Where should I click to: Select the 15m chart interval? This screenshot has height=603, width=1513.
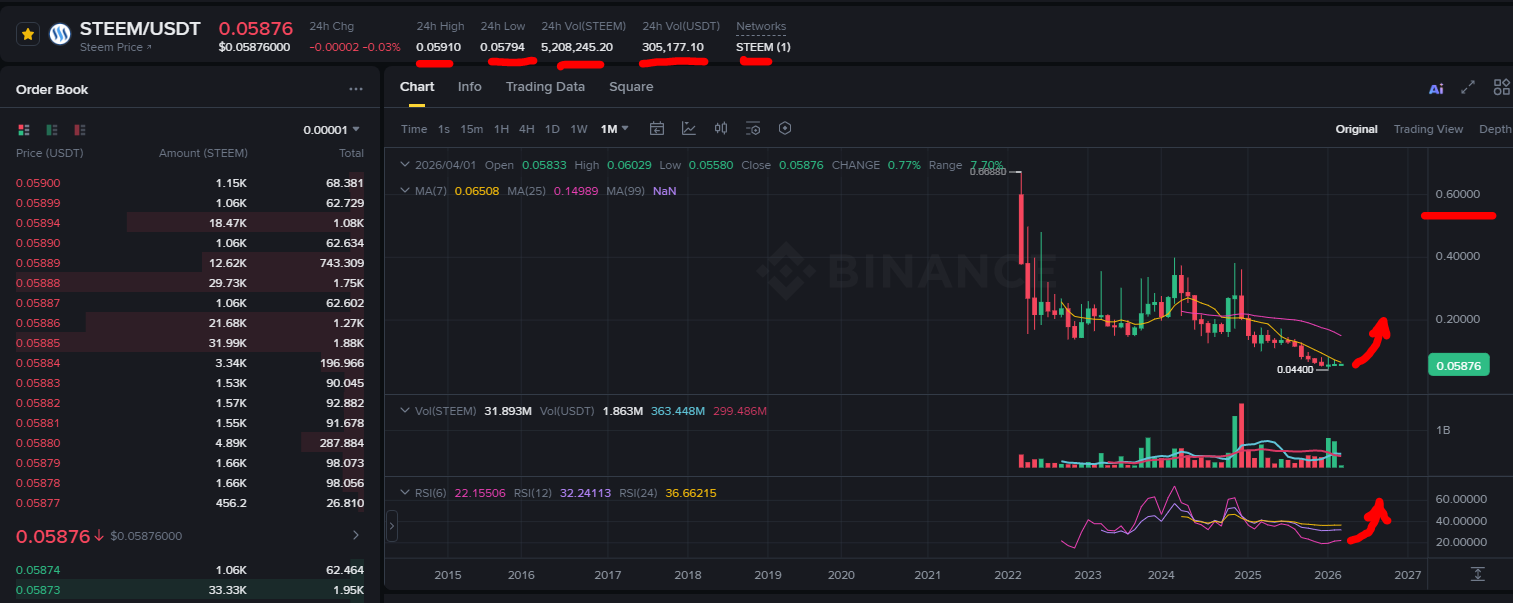pos(472,129)
